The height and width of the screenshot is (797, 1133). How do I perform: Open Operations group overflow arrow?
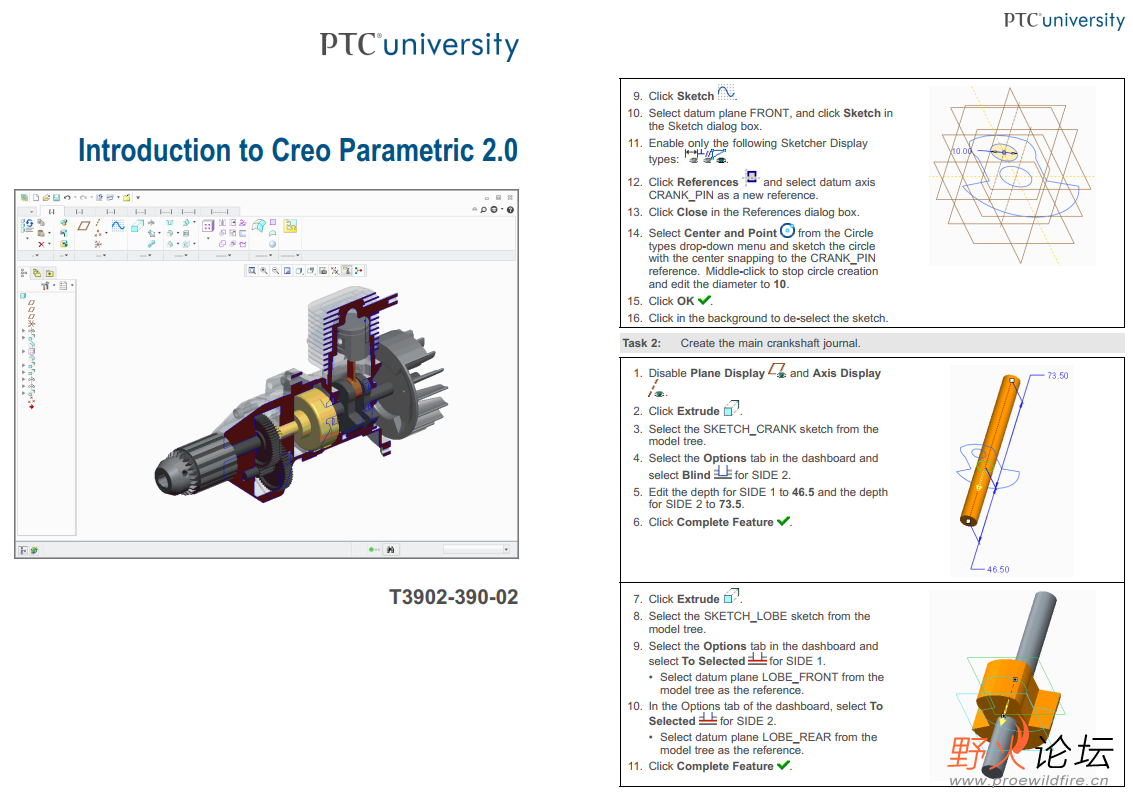35,255
